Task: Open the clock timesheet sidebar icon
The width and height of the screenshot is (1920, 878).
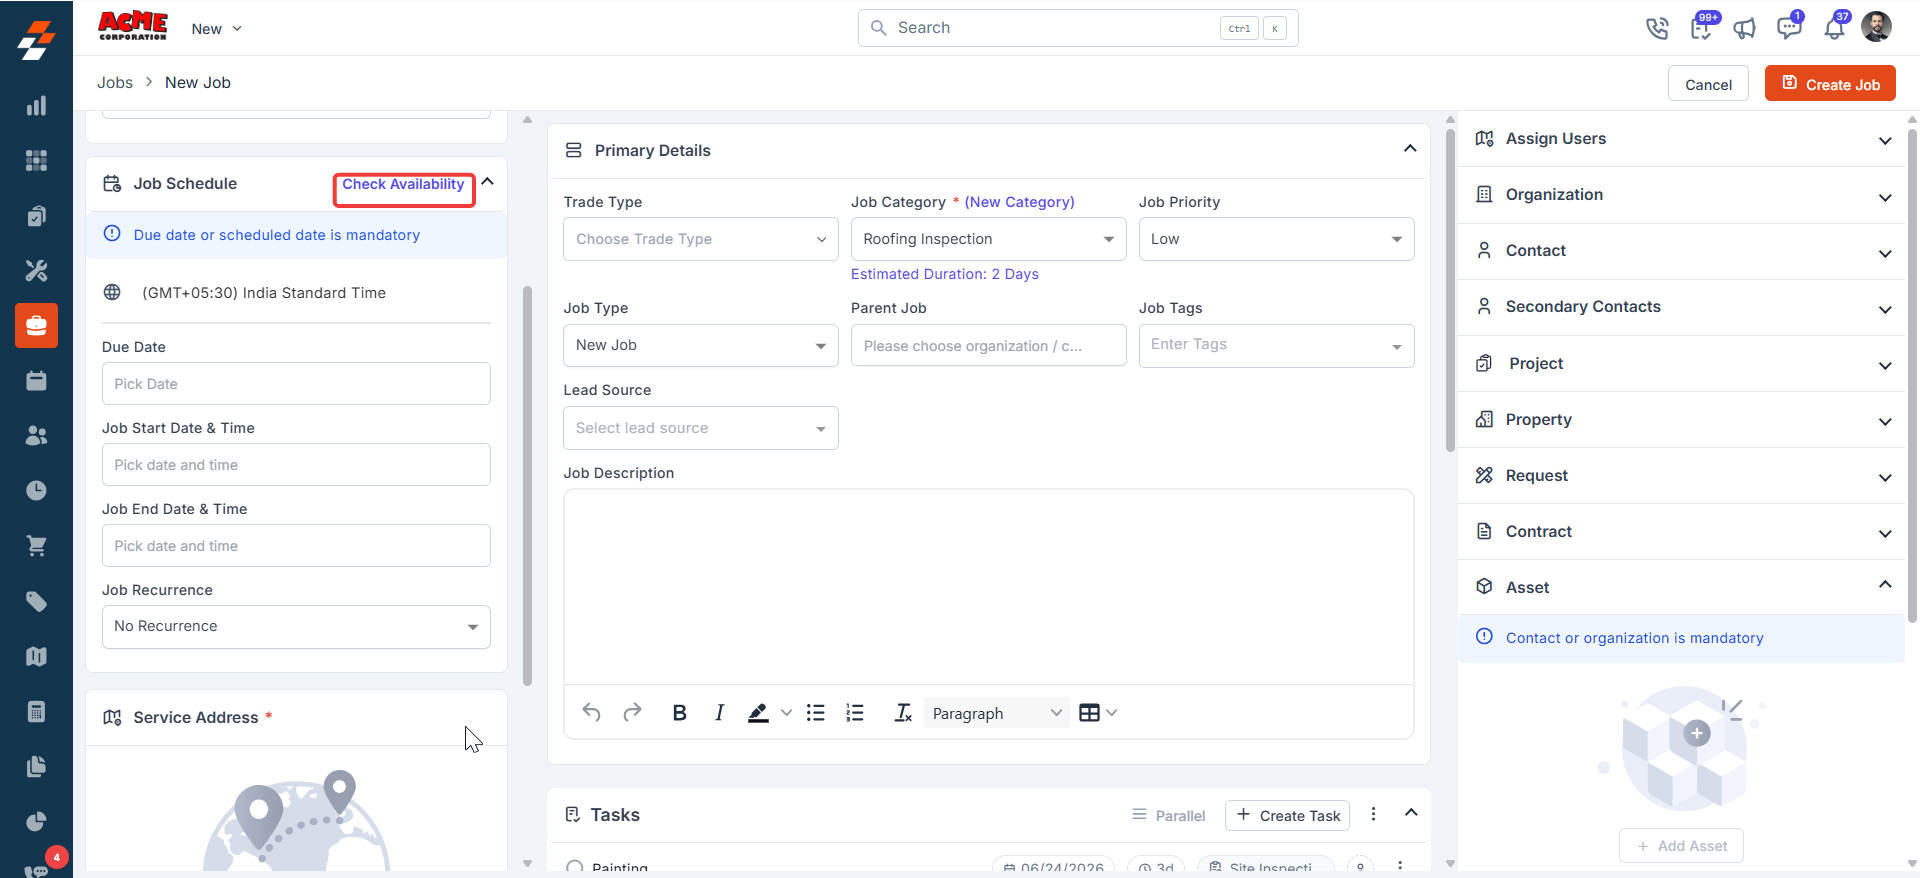Action: tap(36, 491)
